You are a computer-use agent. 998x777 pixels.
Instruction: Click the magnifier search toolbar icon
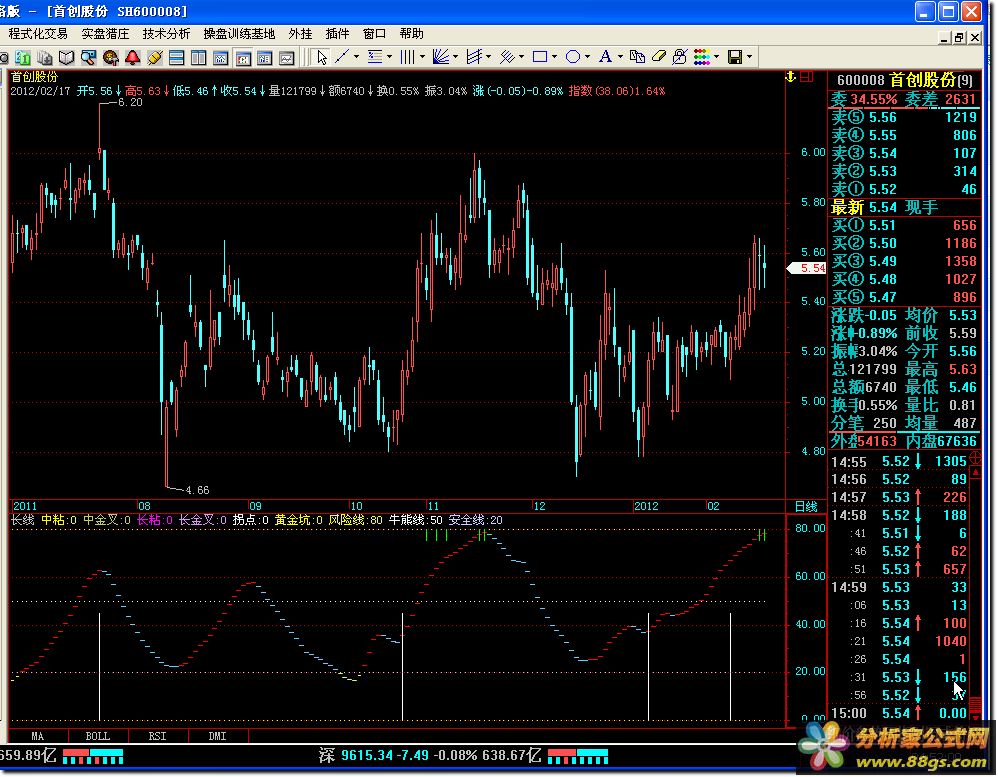click(x=88, y=58)
